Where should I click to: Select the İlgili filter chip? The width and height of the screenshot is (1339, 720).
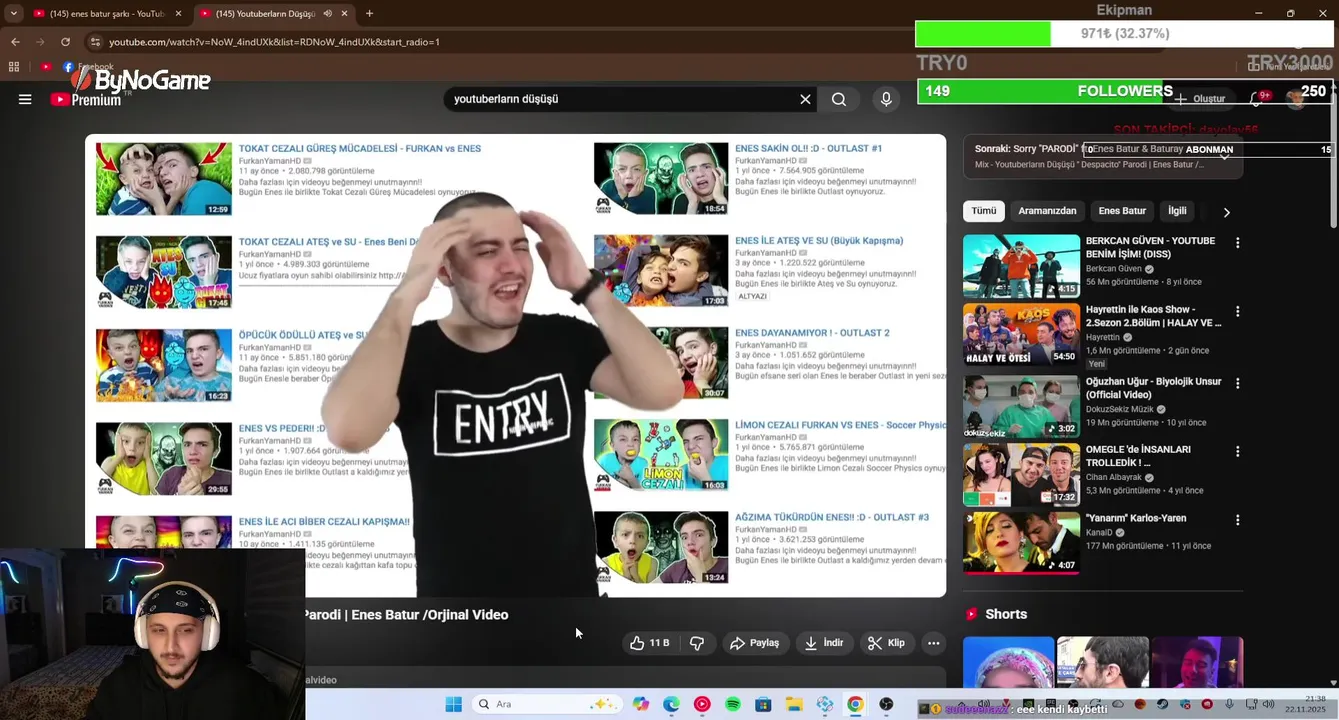1177,211
